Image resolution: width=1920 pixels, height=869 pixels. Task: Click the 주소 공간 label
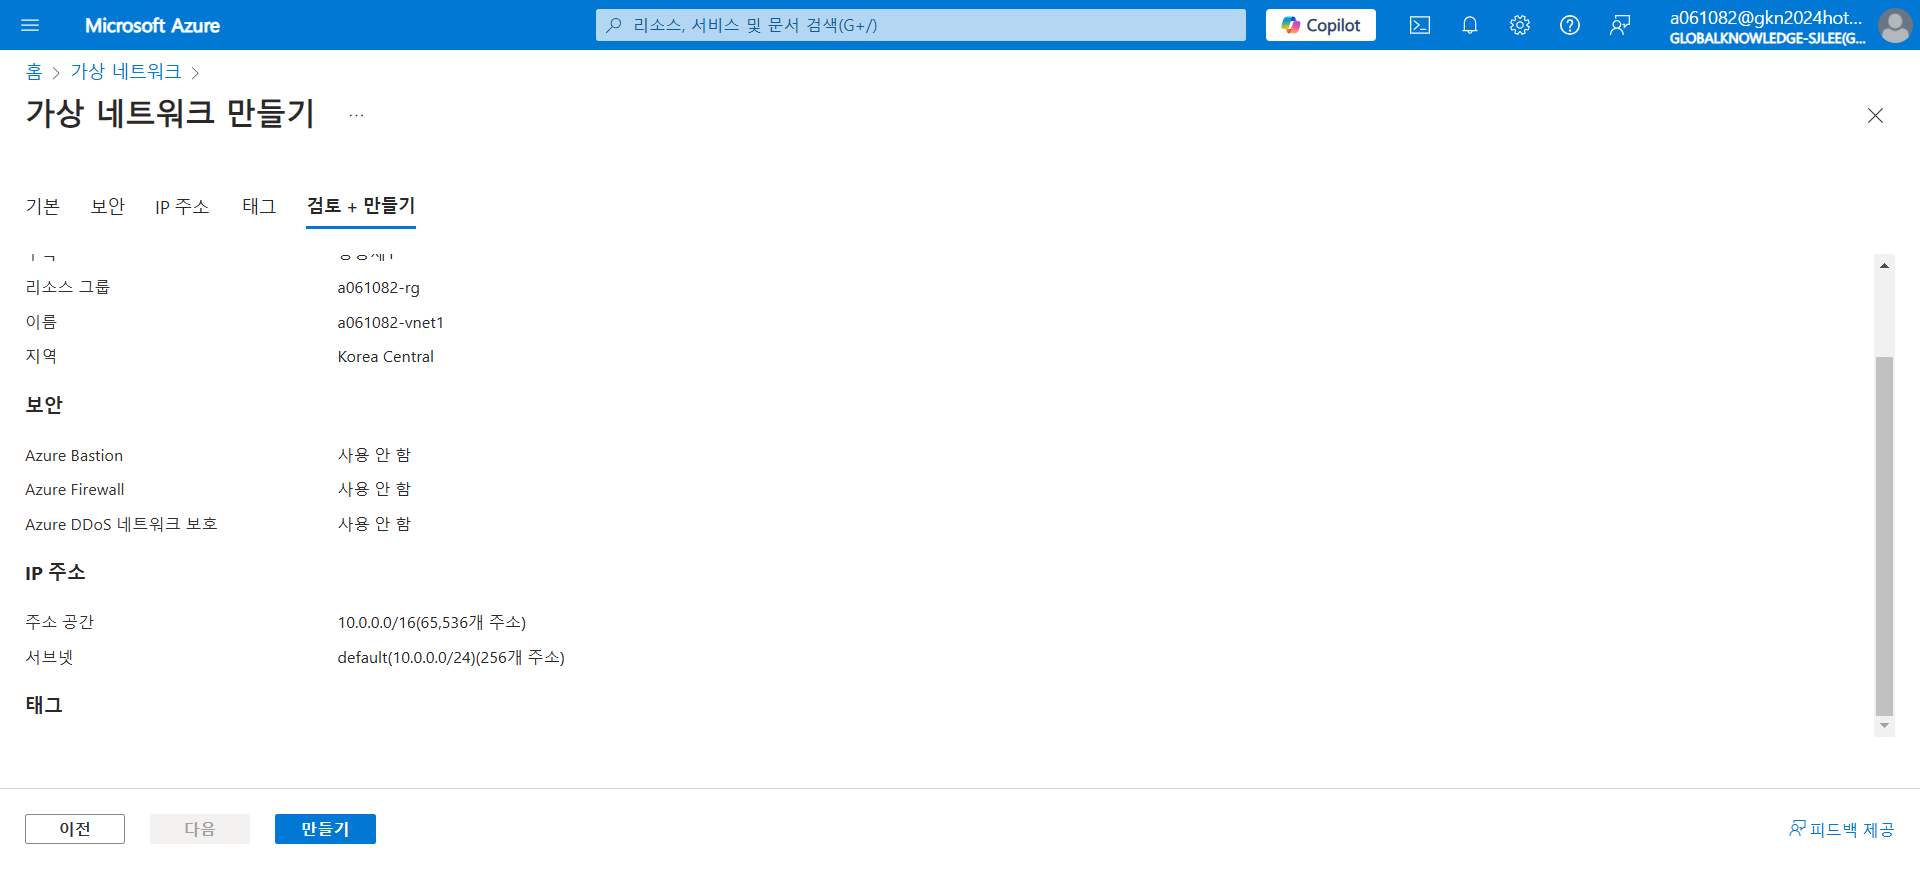(60, 622)
